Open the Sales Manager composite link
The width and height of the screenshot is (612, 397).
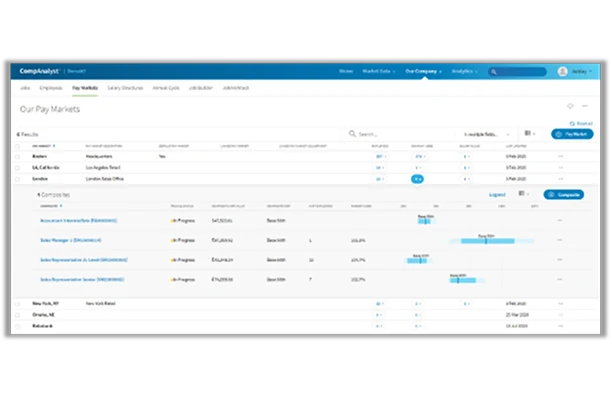click(71, 240)
